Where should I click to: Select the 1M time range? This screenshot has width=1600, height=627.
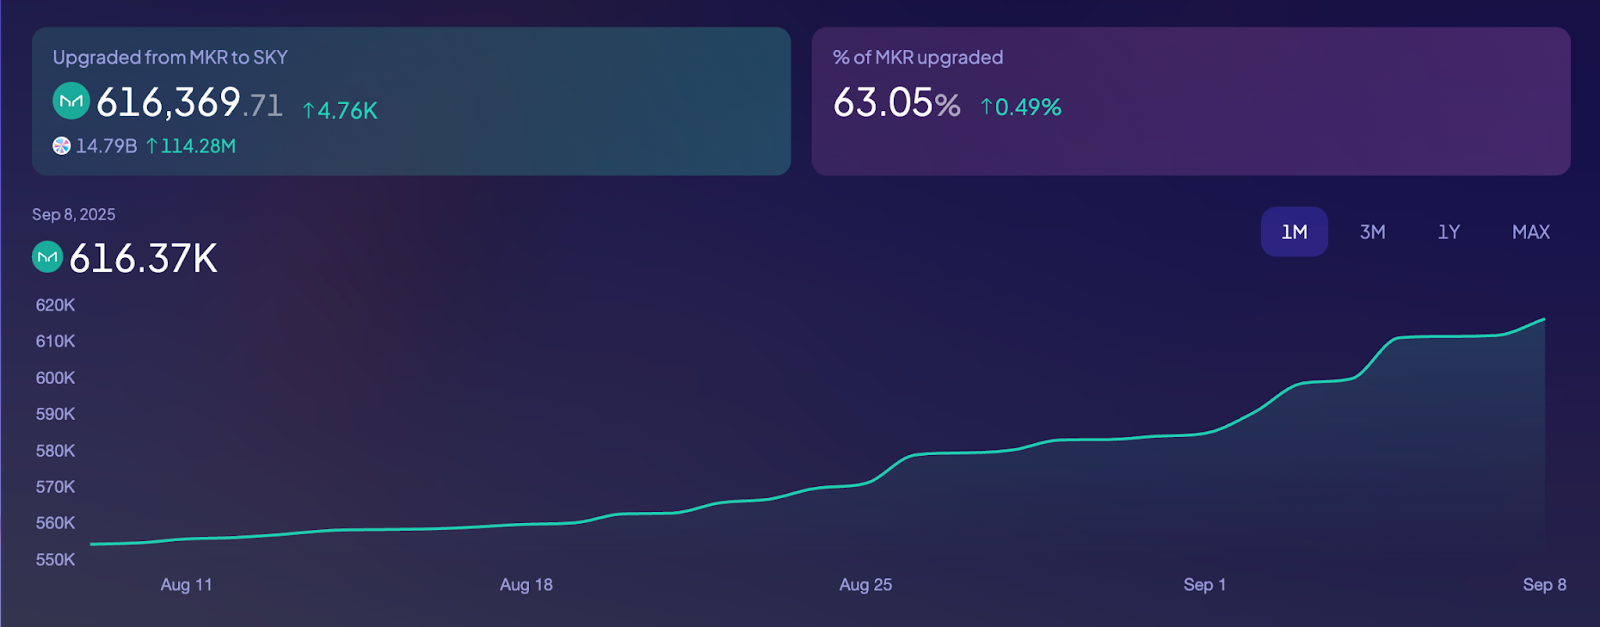[1294, 232]
